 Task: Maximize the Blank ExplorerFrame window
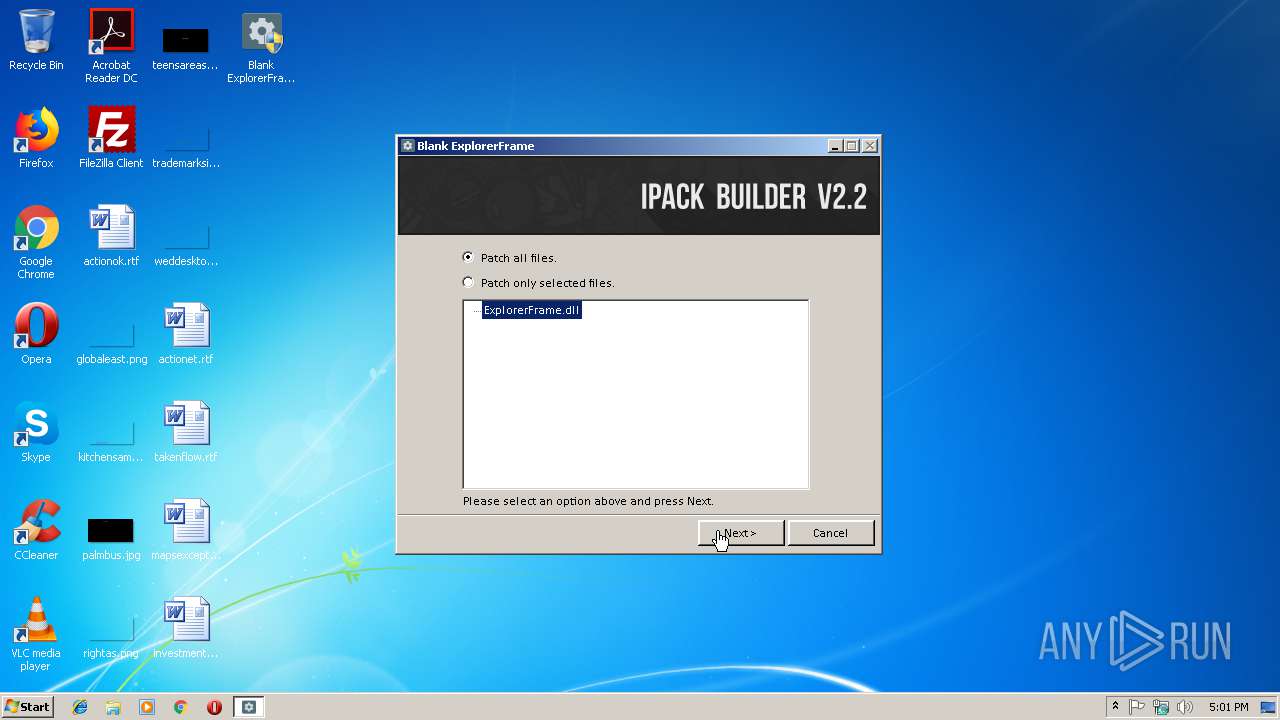click(x=852, y=146)
